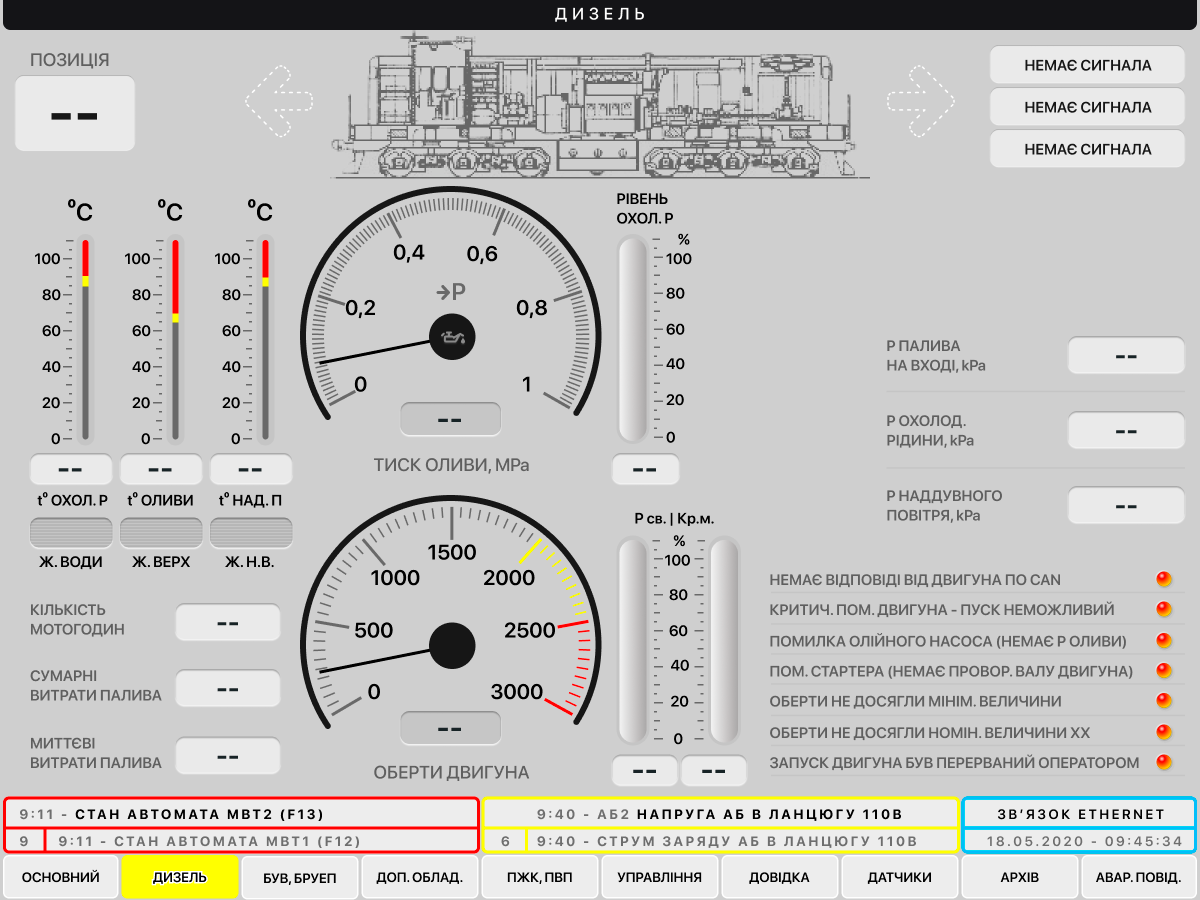Click the ПОЗИЦІЯ value display box

75,114
